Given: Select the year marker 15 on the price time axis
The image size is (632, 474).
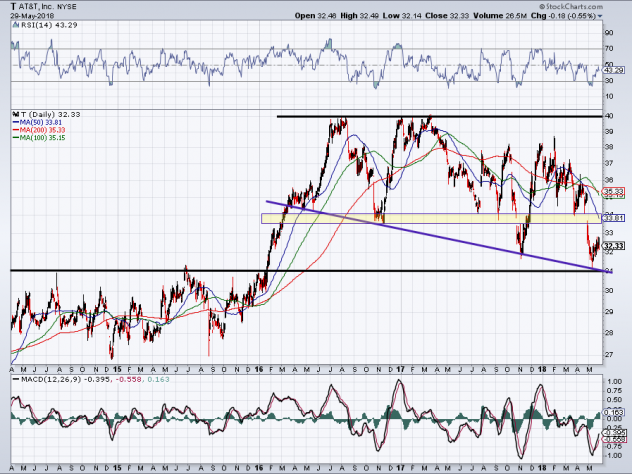Looking at the screenshot, I should click(x=117, y=369).
